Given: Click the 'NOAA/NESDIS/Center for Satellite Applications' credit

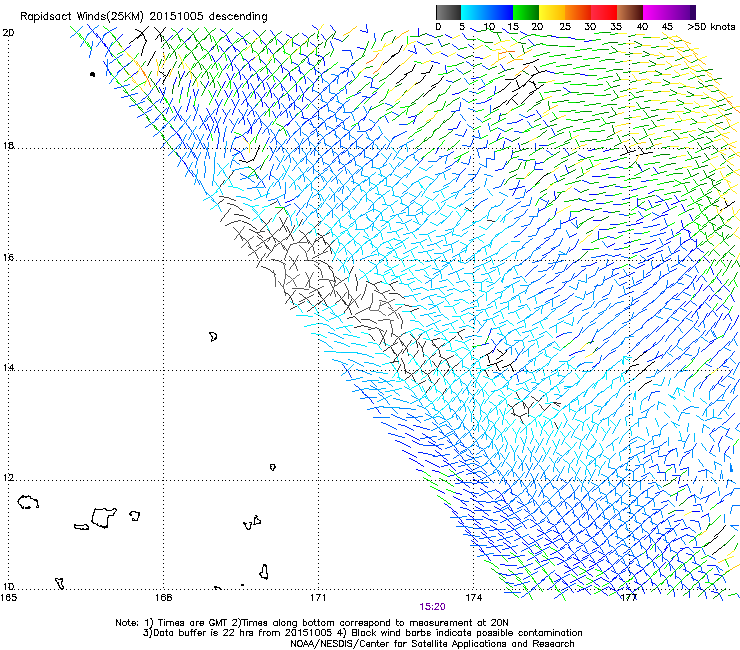Looking at the screenshot, I should (399, 644).
